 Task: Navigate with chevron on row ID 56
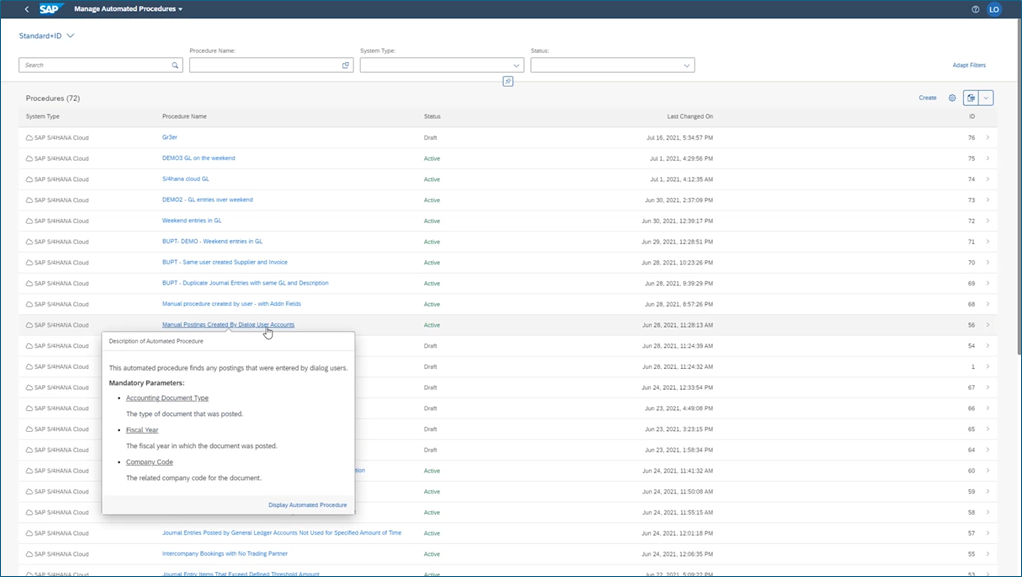click(987, 325)
